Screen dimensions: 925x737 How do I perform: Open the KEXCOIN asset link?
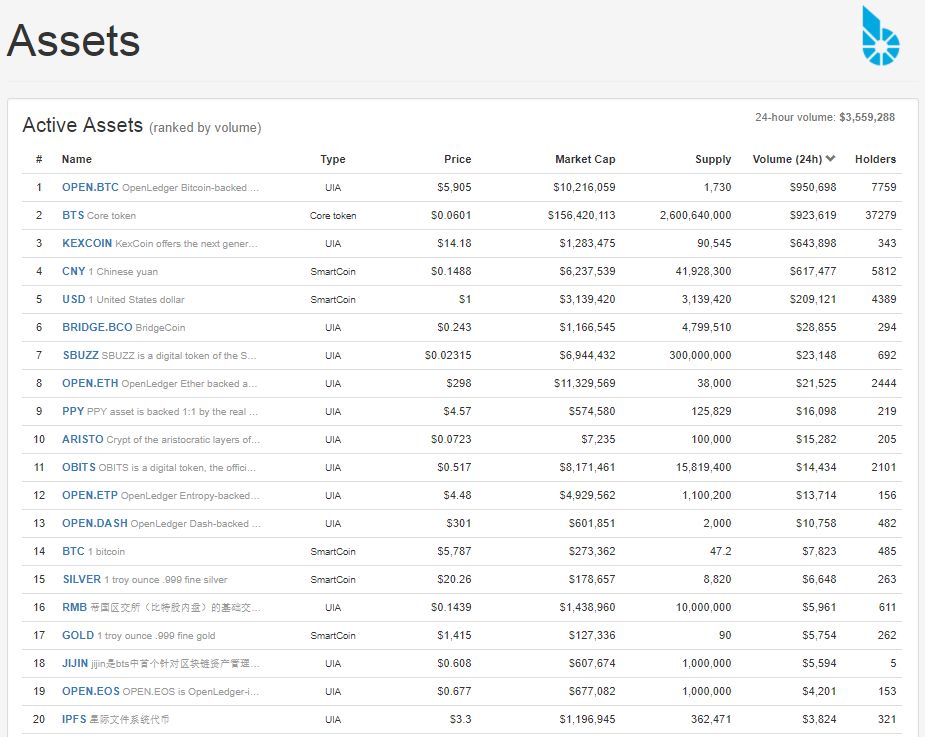point(87,243)
